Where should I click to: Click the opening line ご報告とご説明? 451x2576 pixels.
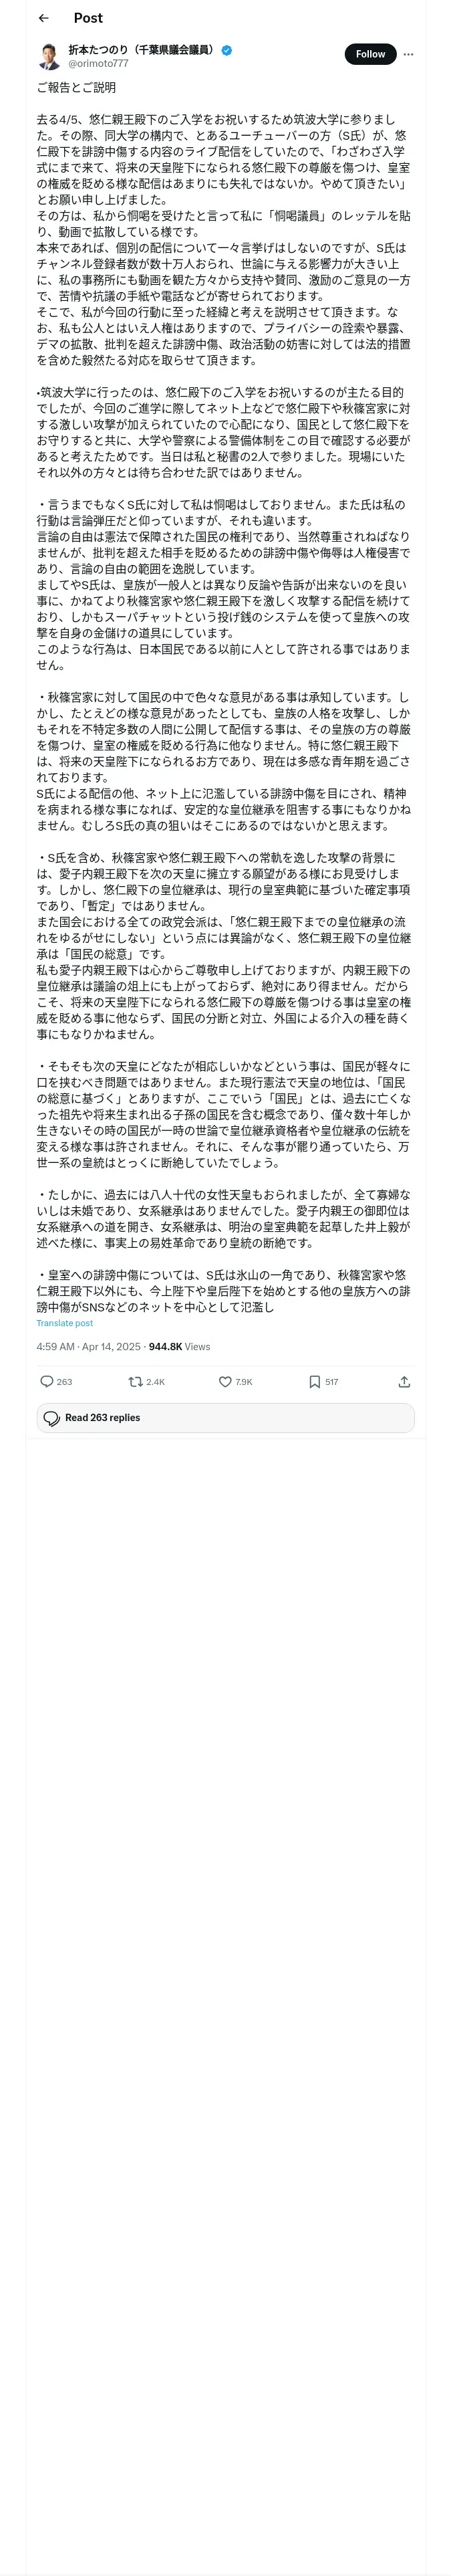coord(76,88)
